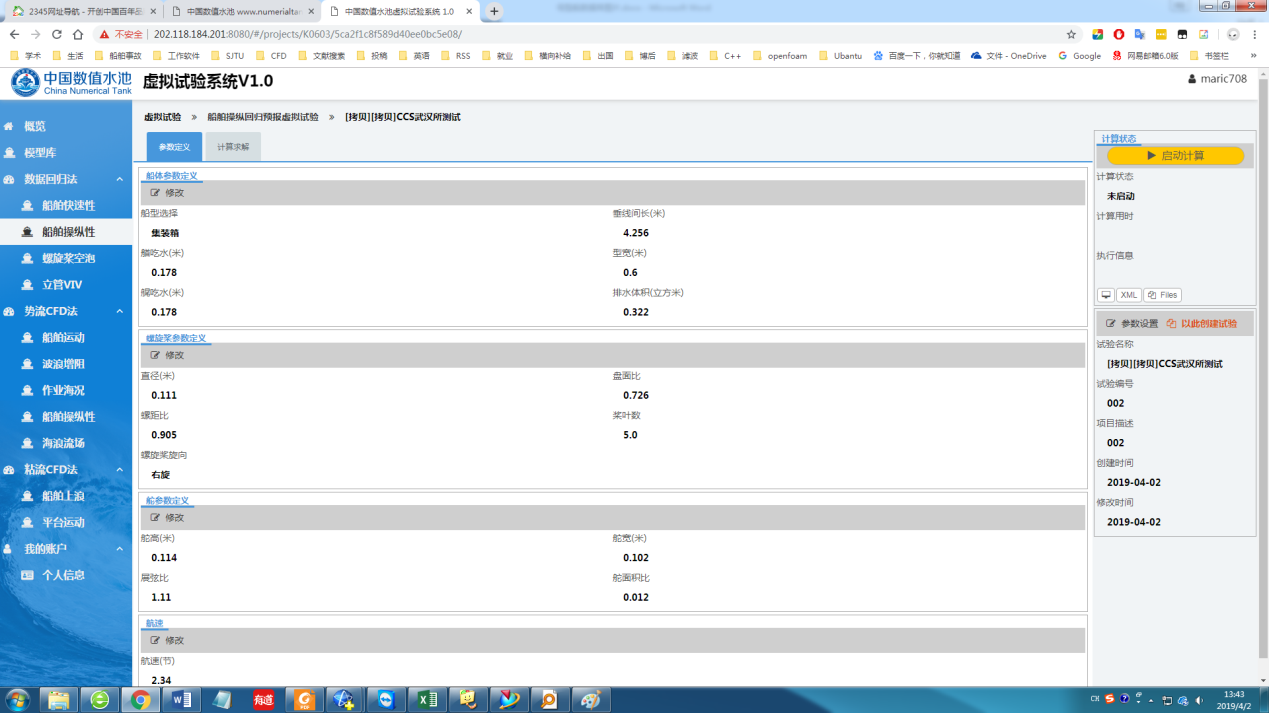Click 以此创建试验 to create test from this
This screenshot has height=713, width=1269.
[1202, 324]
